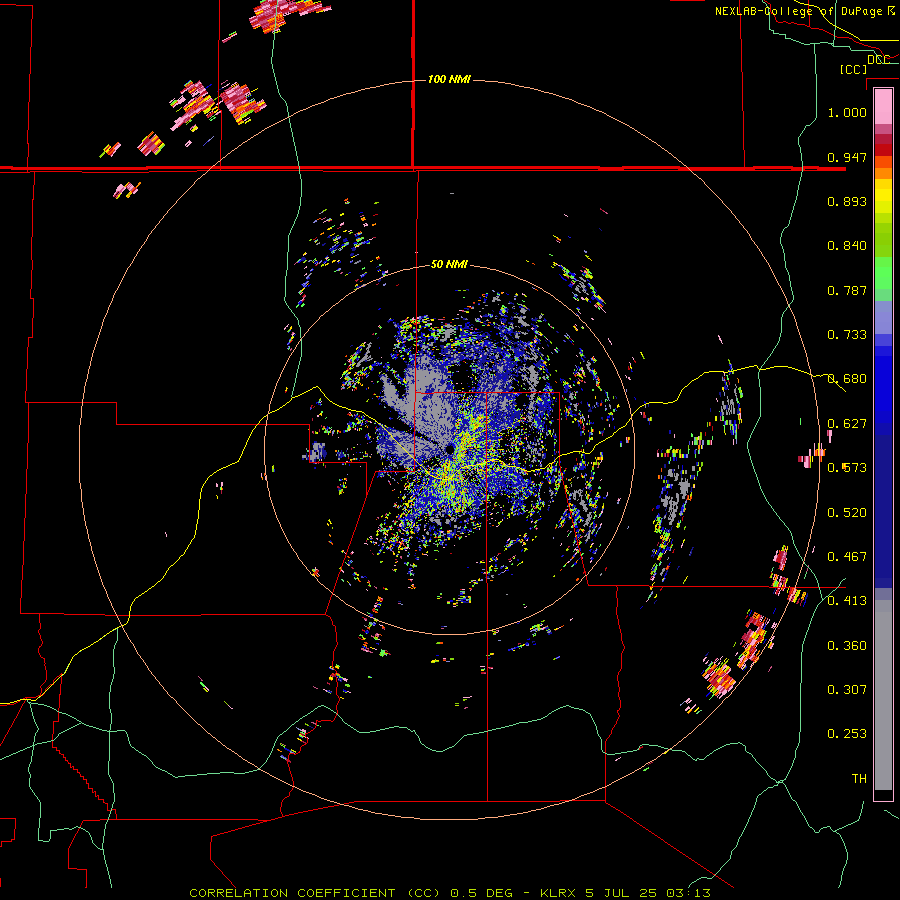This screenshot has height=900, width=900.
Task: Click the TH legend label
Action: (859, 779)
